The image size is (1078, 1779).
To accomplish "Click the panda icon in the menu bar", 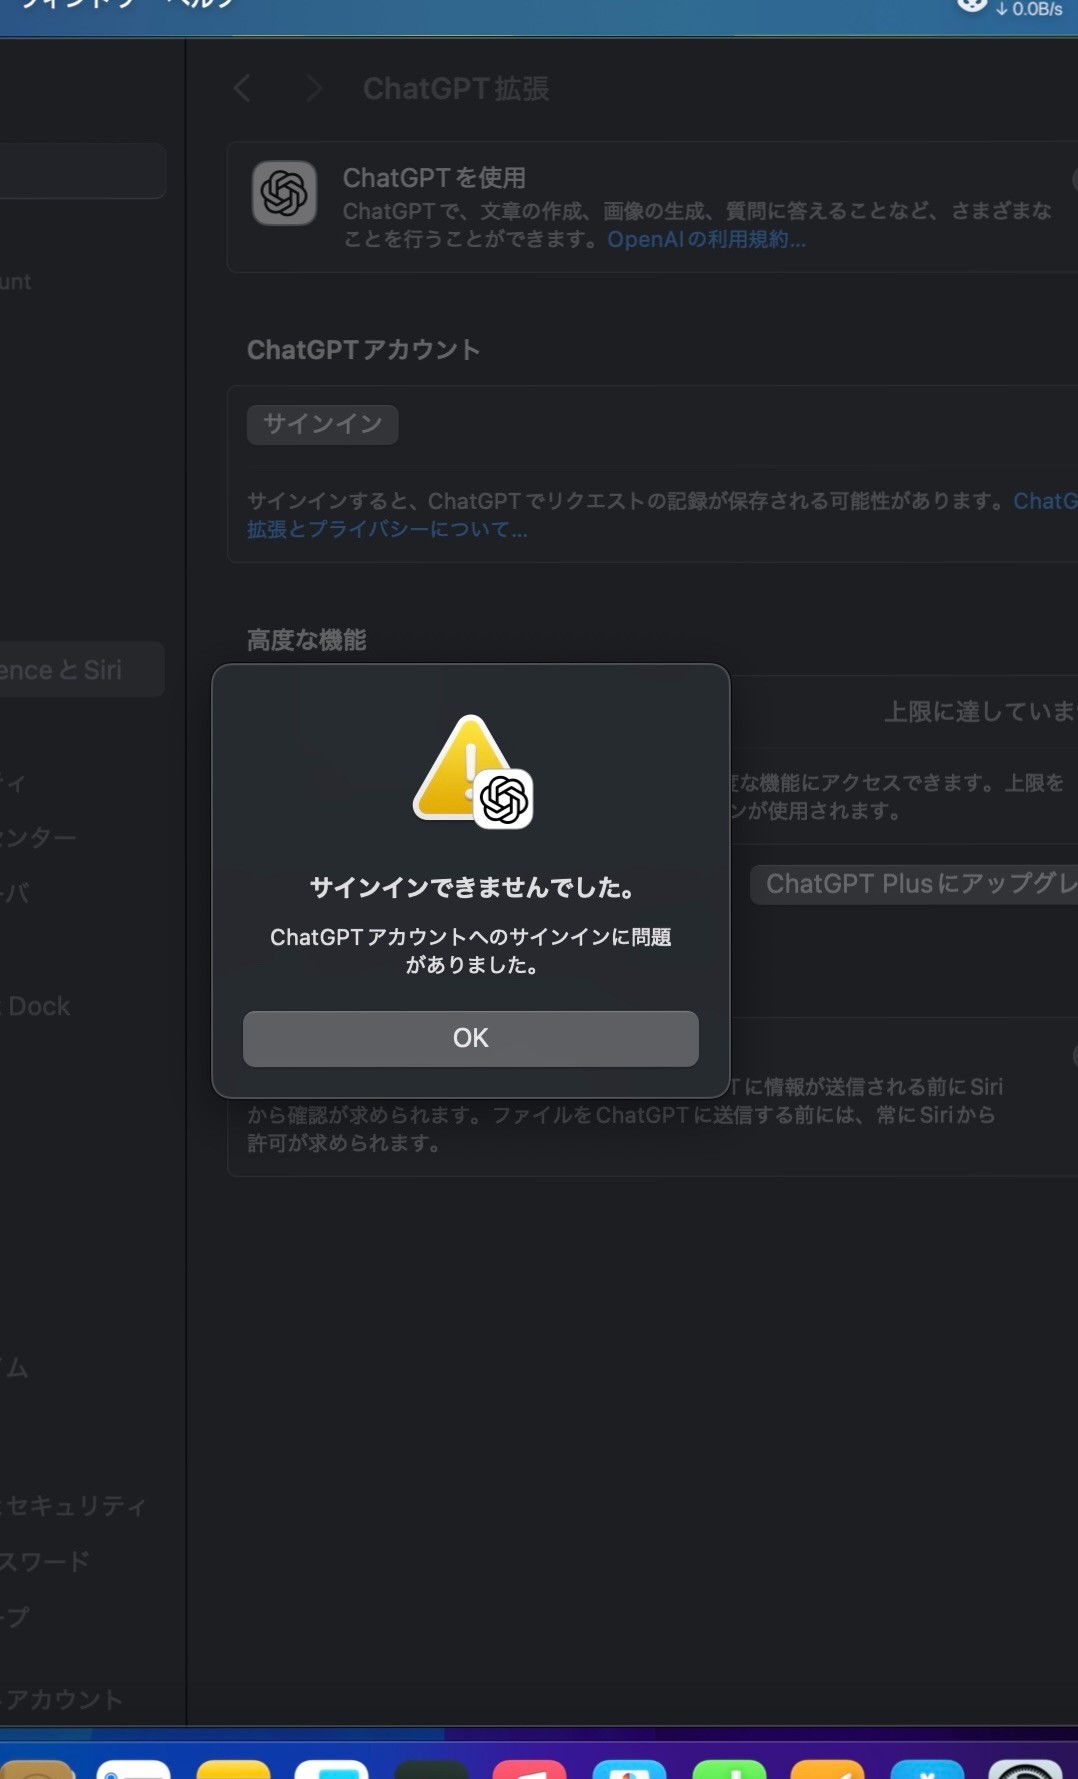I will pyautogui.click(x=971, y=6).
